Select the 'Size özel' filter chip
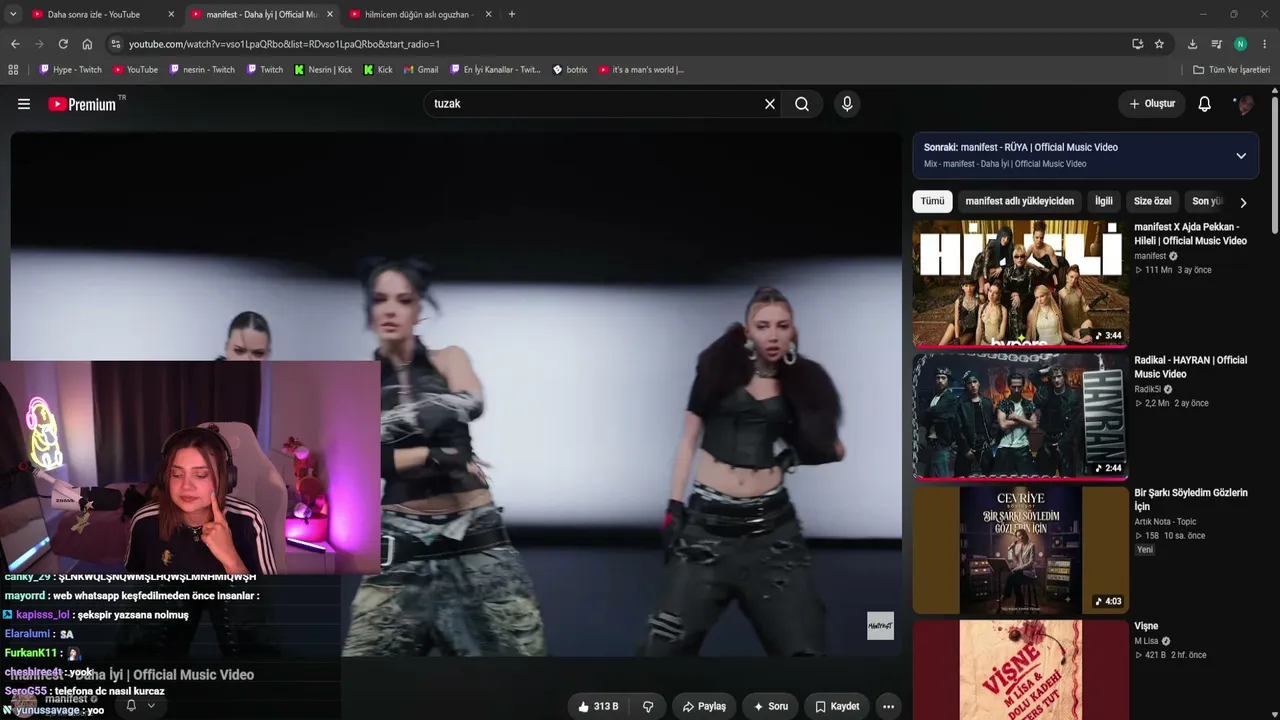Viewport: 1280px width, 720px height. tap(1152, 201)
